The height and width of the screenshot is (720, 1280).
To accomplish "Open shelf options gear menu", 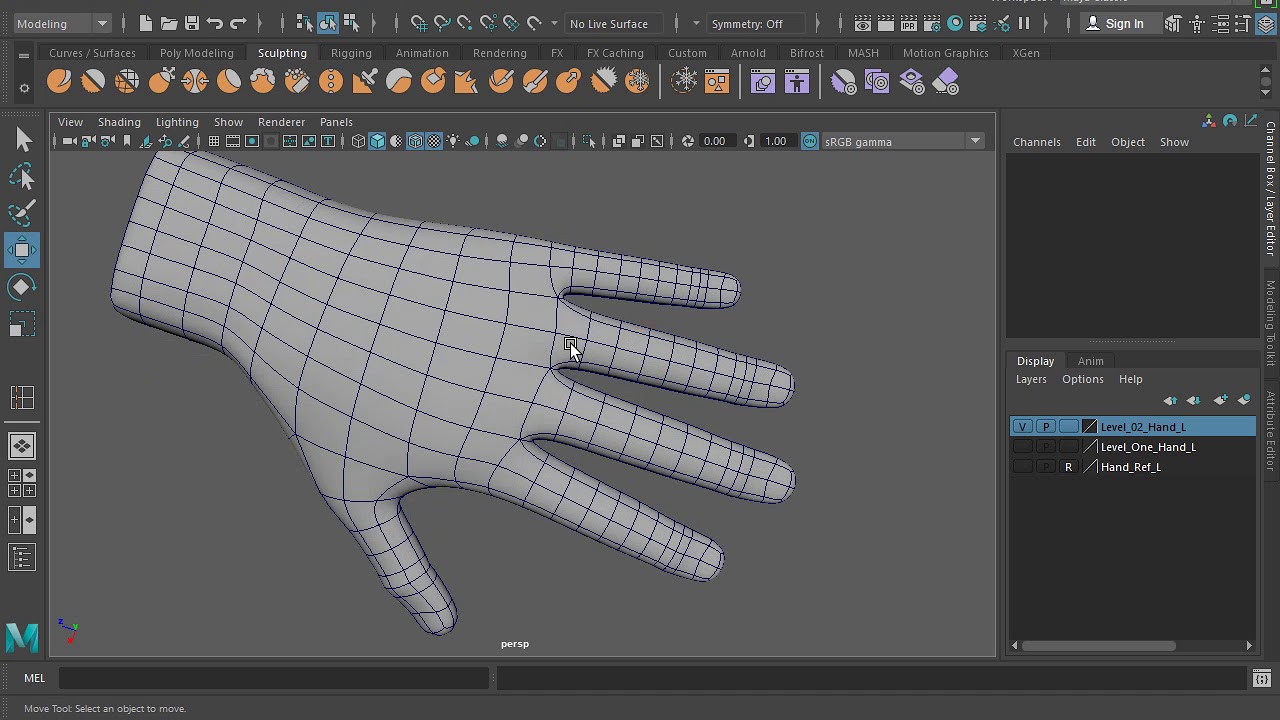I will (24, 89).
